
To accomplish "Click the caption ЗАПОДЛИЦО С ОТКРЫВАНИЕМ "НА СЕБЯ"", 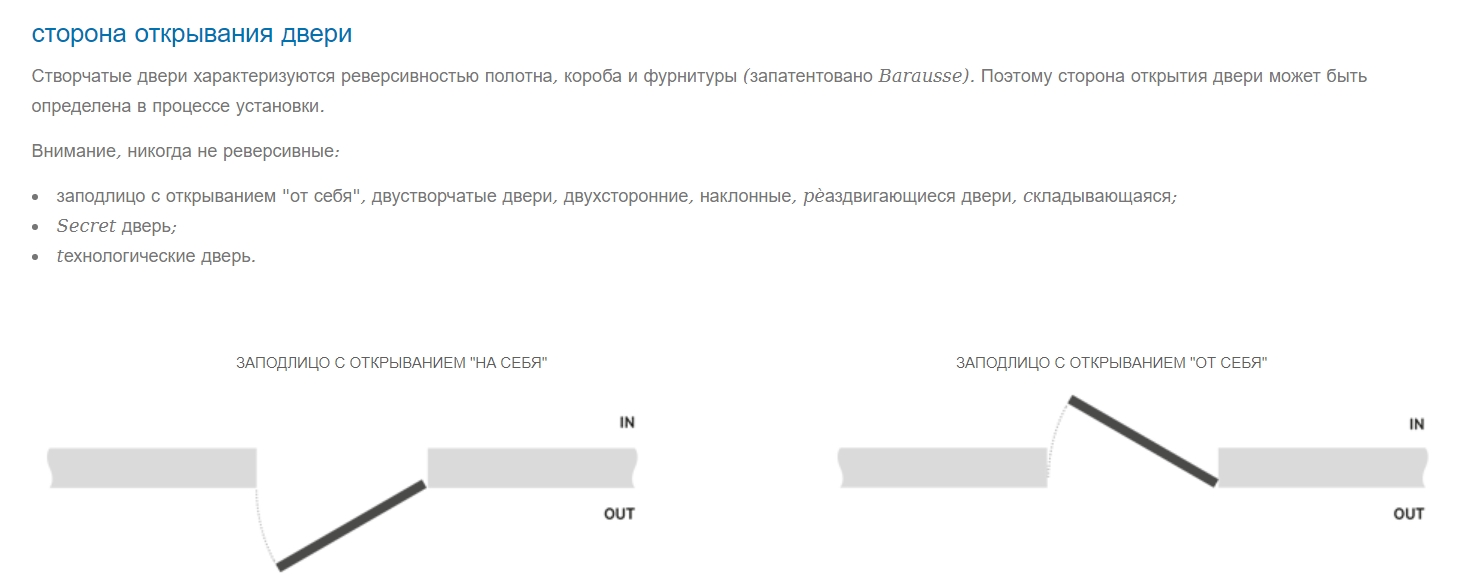I will tap(392, 363).
